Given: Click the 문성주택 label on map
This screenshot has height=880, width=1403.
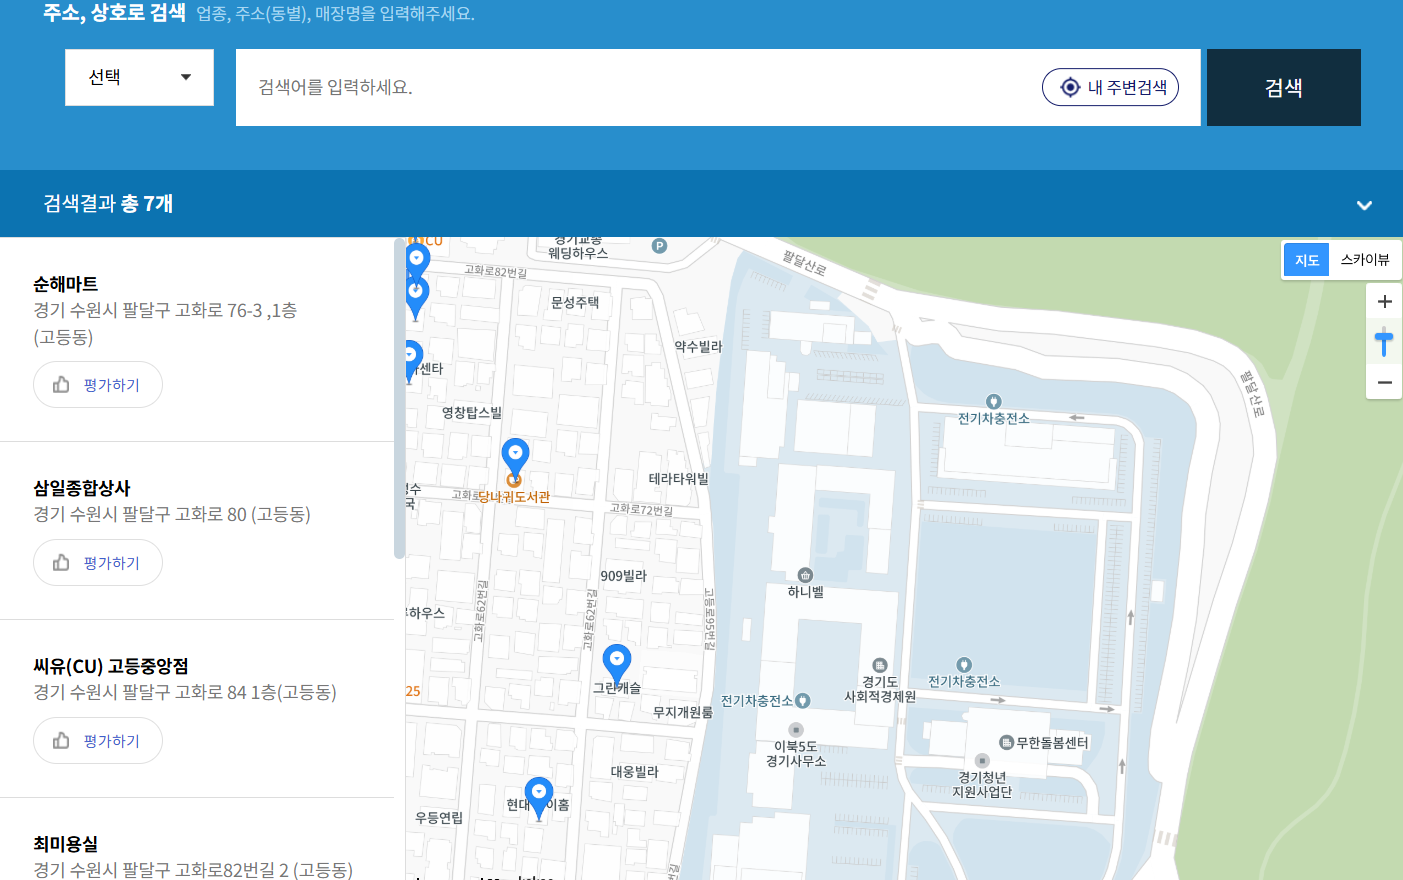Looking at the screenshot, I should [x=575, y=302].
